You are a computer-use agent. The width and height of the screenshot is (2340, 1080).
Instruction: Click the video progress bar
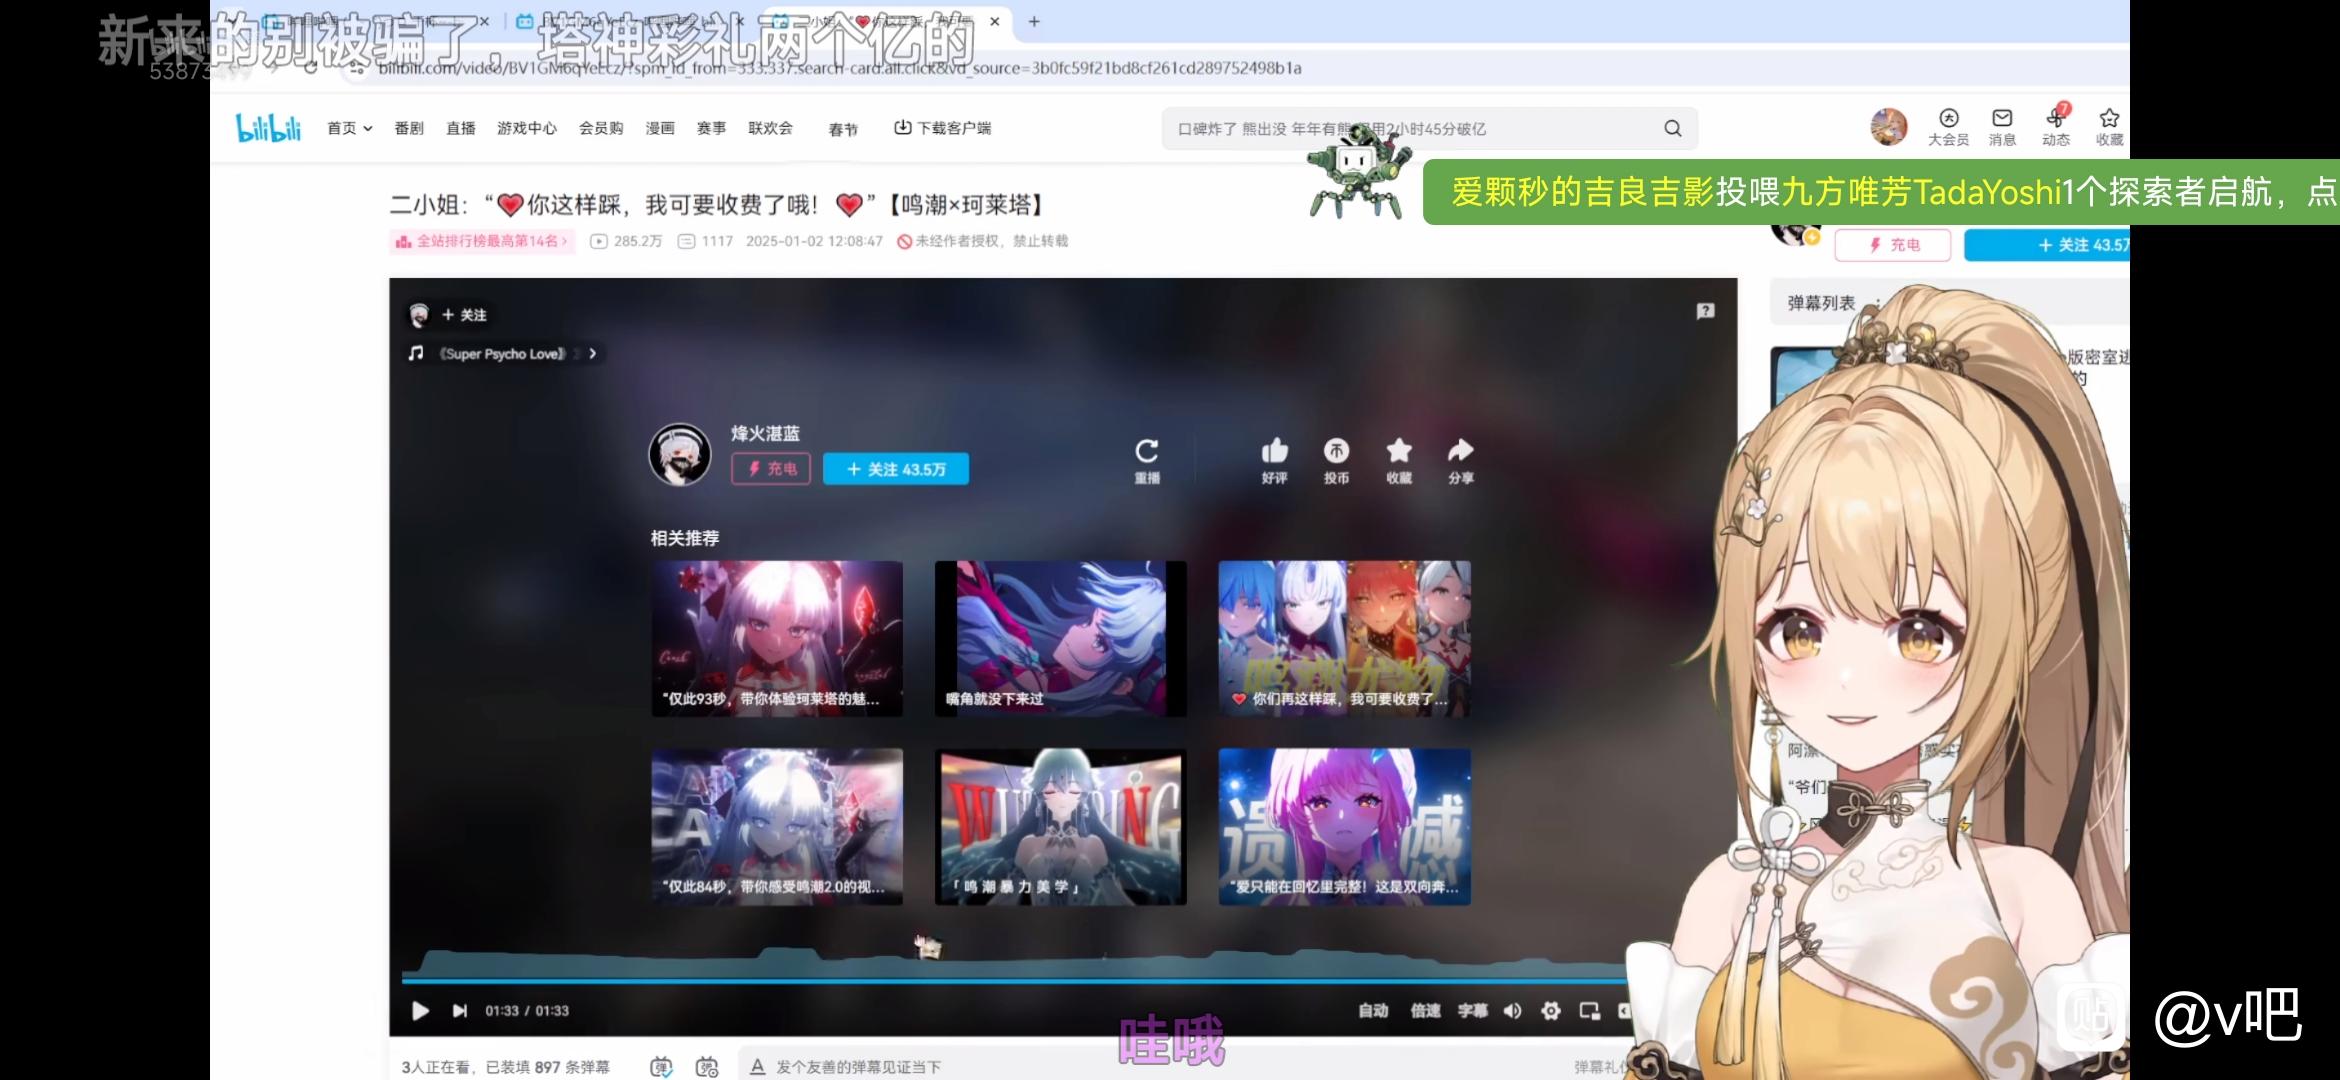click(1000, 981)
